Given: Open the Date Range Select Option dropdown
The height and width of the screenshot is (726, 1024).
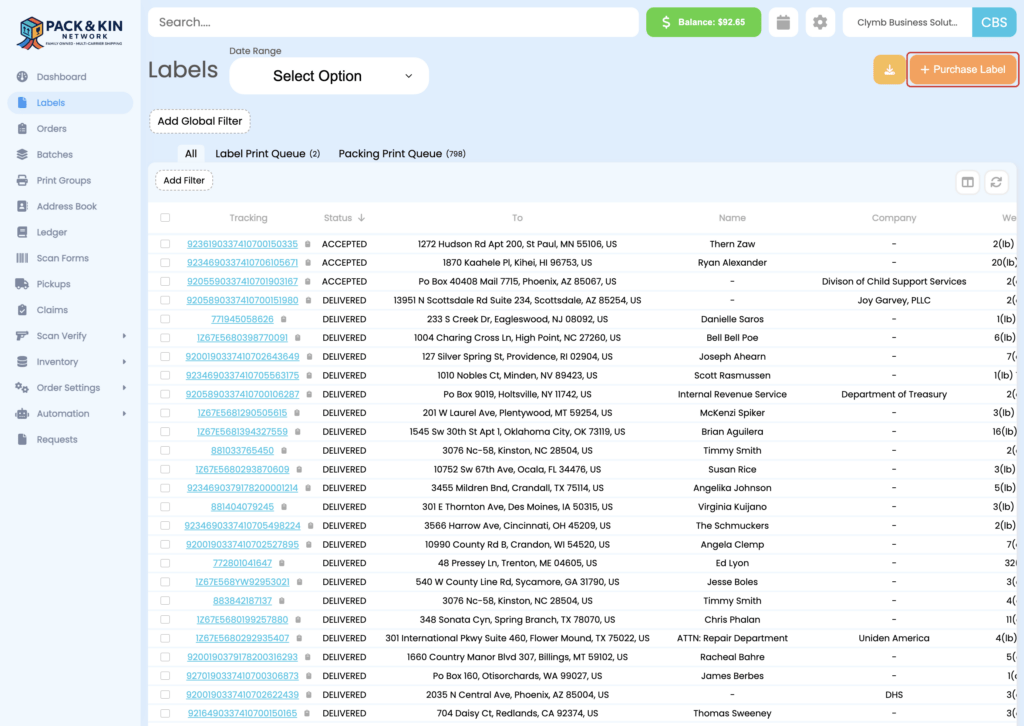Looking at the screenshot, I should coord(328,75).
